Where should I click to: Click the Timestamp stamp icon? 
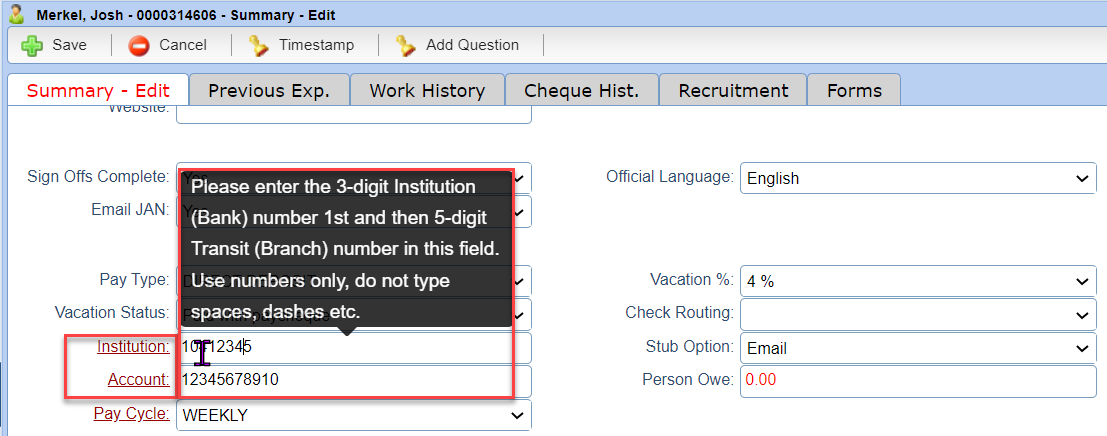coord(259,45)
